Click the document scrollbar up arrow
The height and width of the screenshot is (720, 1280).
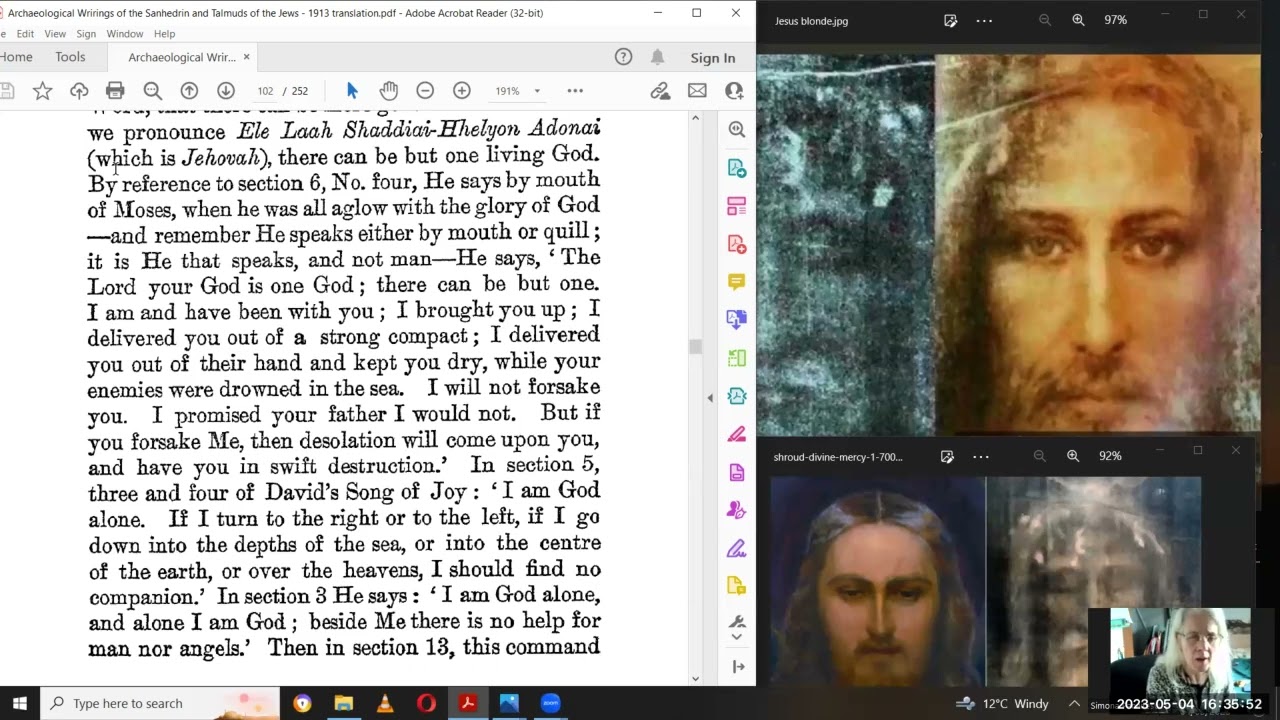(696, 118)
